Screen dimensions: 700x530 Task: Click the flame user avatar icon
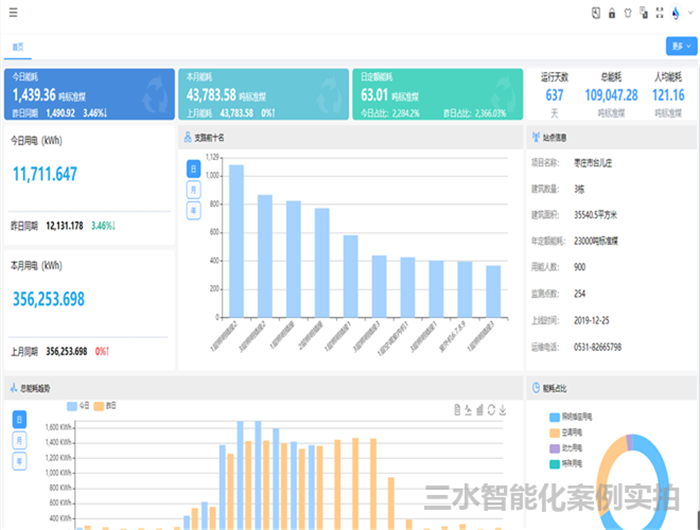(x=676, y=14)
